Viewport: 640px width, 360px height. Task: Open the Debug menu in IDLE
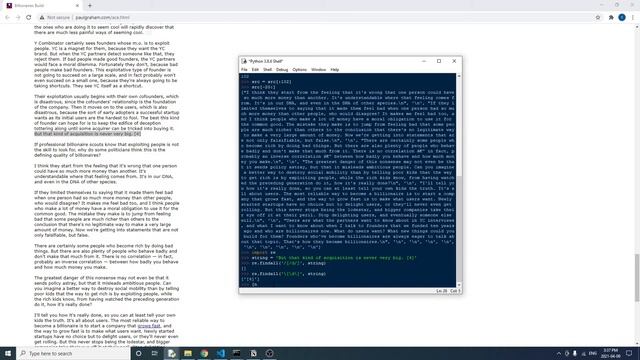coord(282,70)
